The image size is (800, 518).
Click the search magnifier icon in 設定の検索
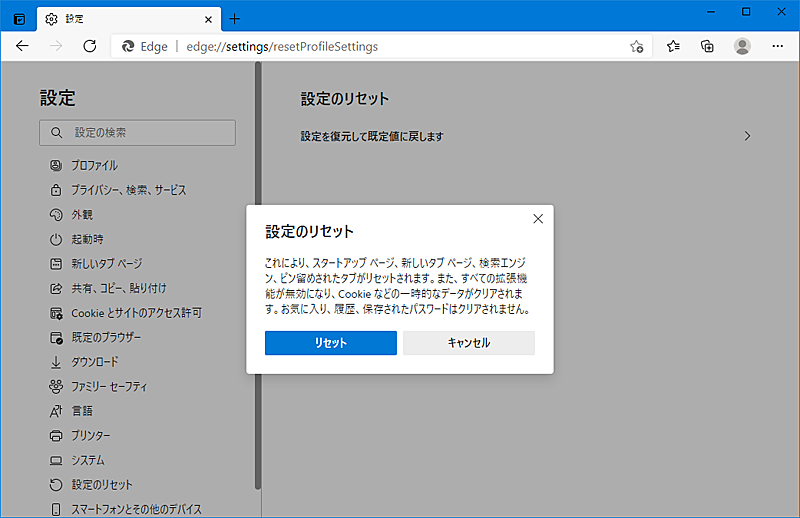point(56,133)
